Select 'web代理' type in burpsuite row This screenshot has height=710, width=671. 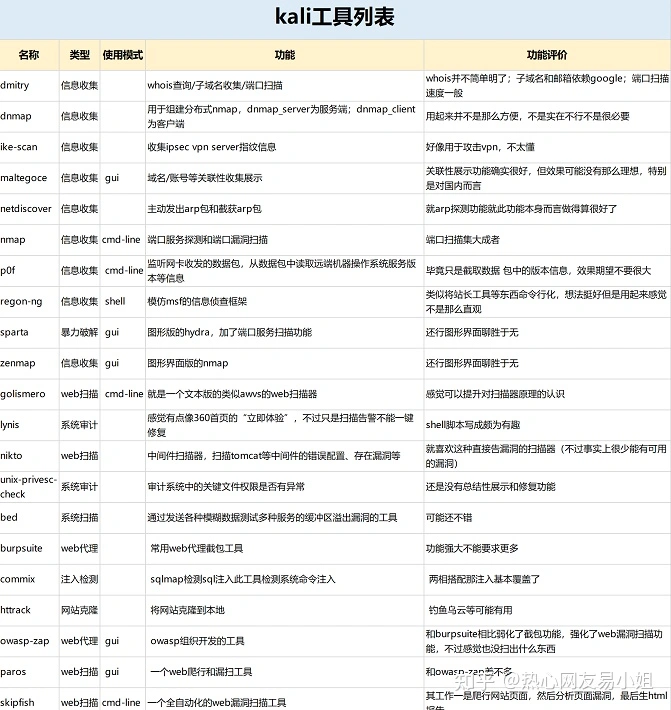(x=79, y=548)
